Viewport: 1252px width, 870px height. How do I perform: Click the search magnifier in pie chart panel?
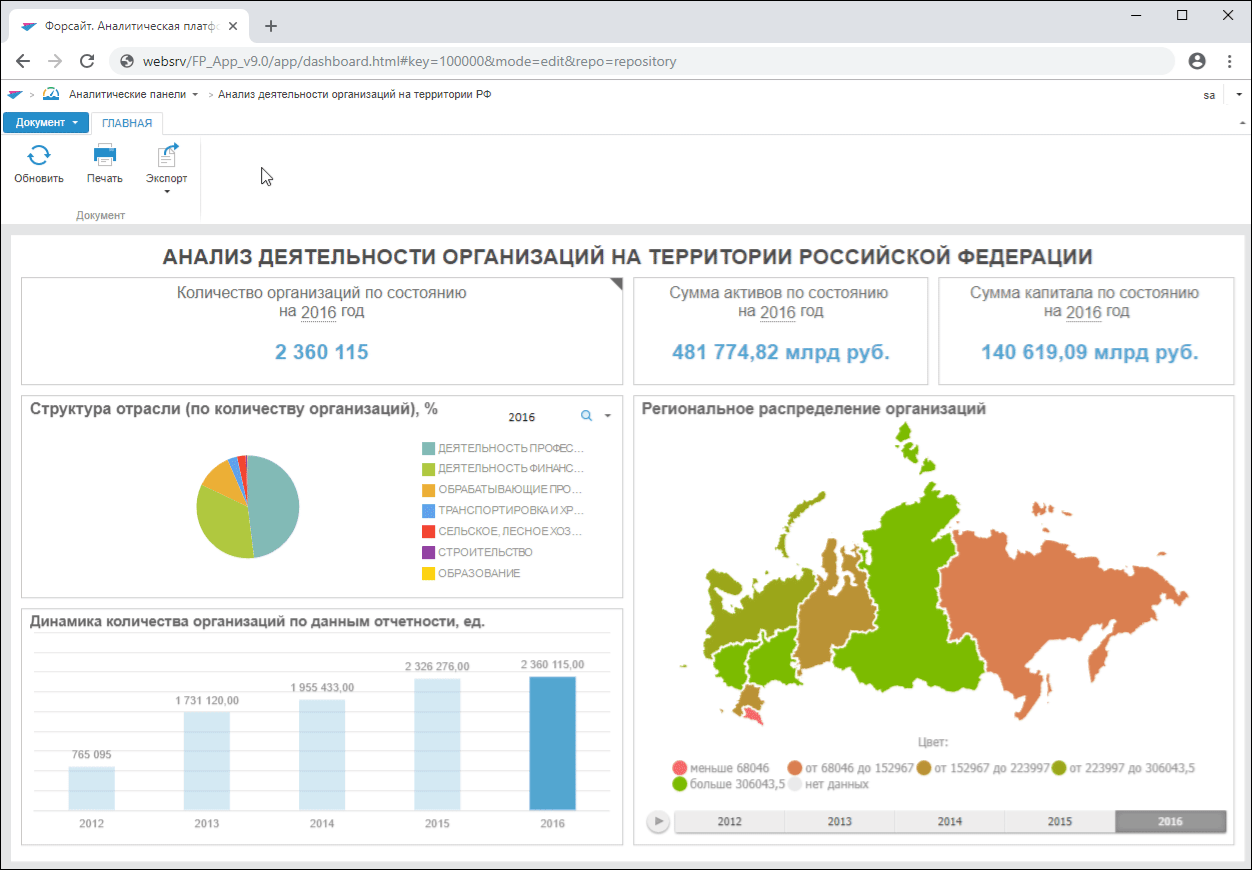587,416
